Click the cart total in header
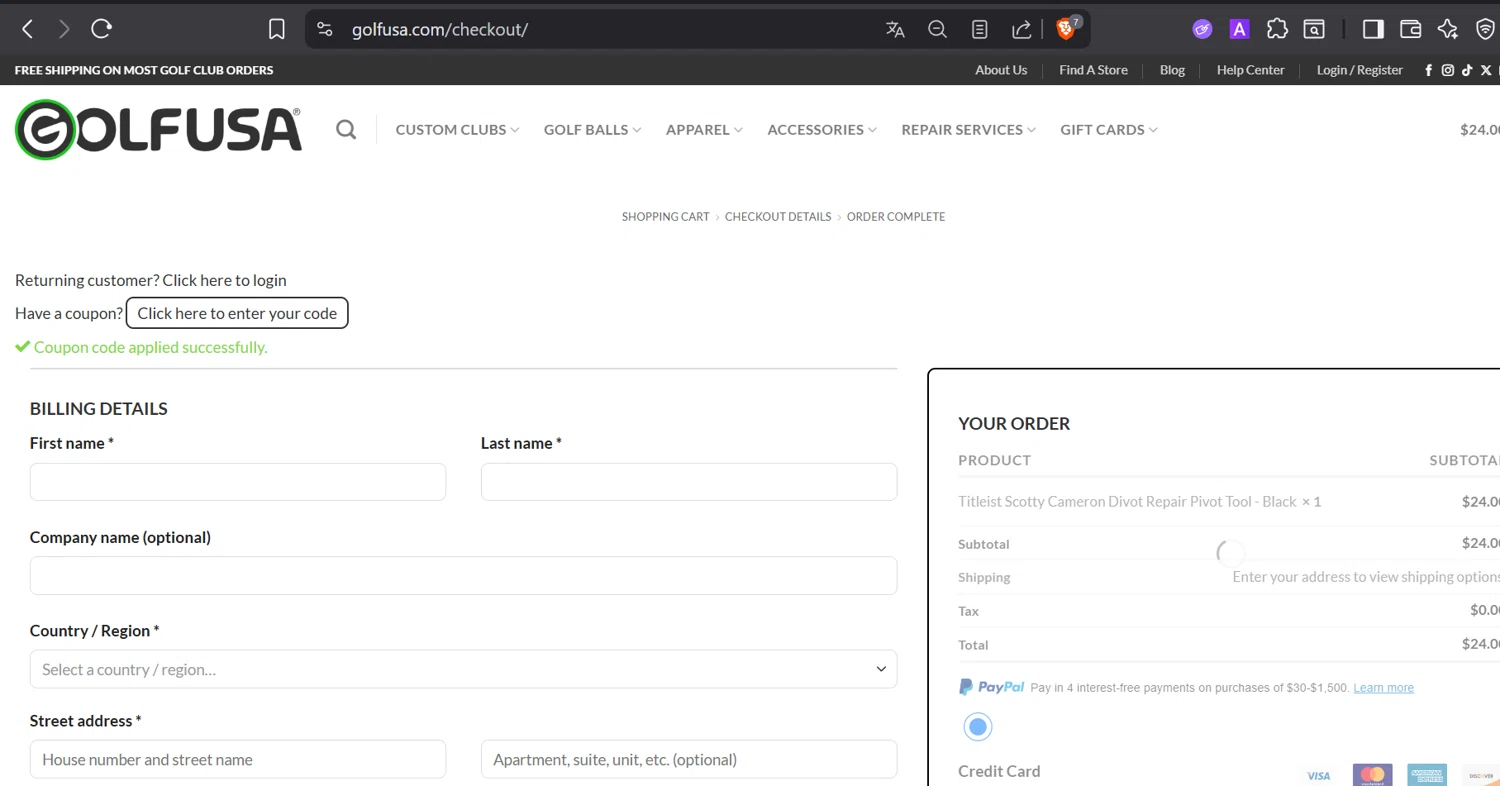Screen dimensions: 1500x786 click(x=1480, y=129)
